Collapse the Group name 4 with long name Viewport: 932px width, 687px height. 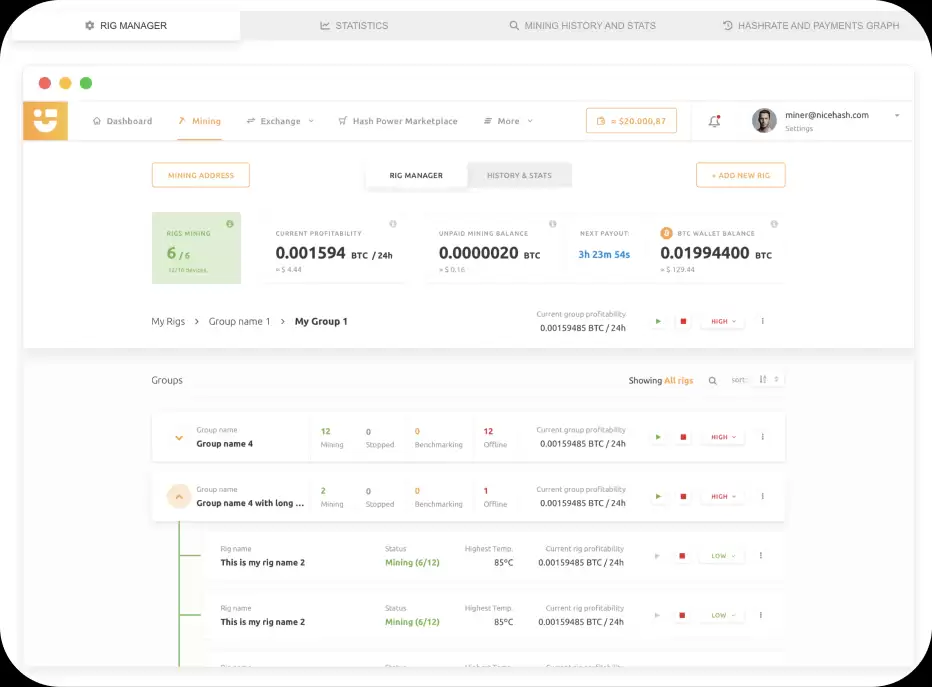click(x=179, y=497)
